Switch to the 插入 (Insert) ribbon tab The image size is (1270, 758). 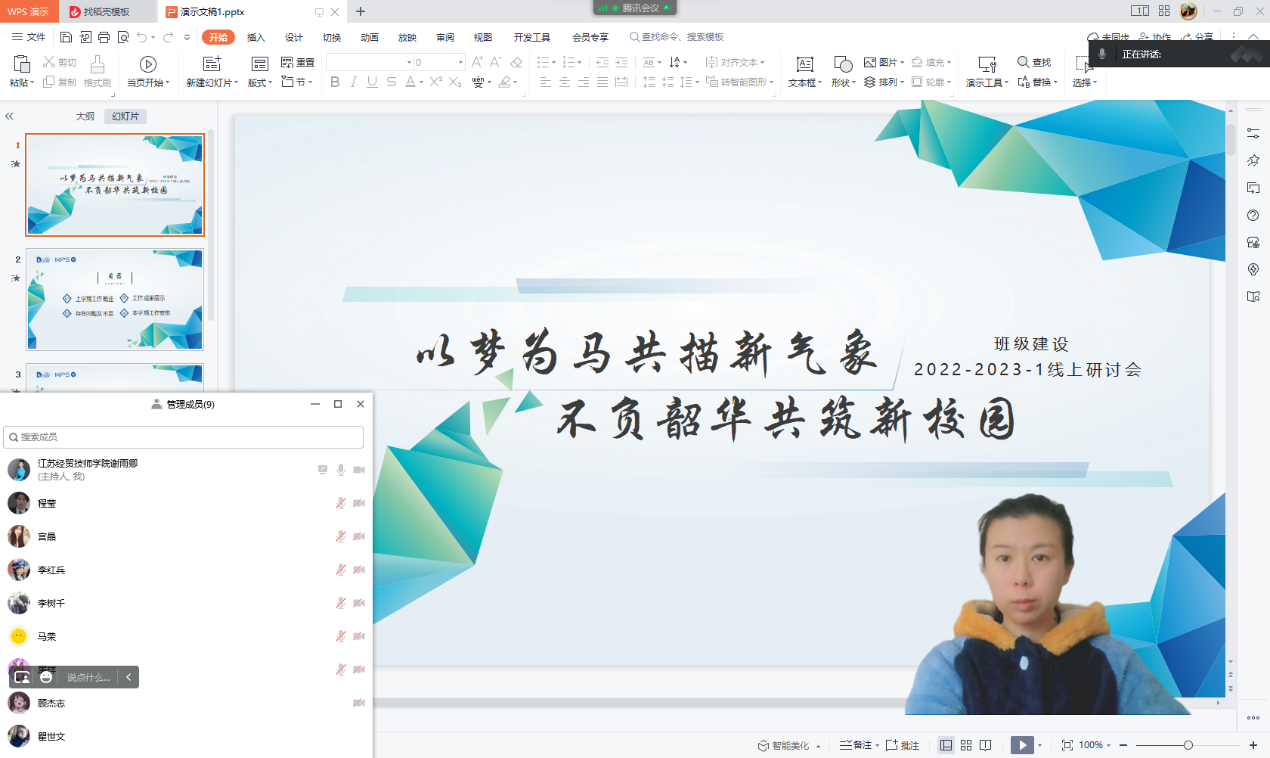256,37
